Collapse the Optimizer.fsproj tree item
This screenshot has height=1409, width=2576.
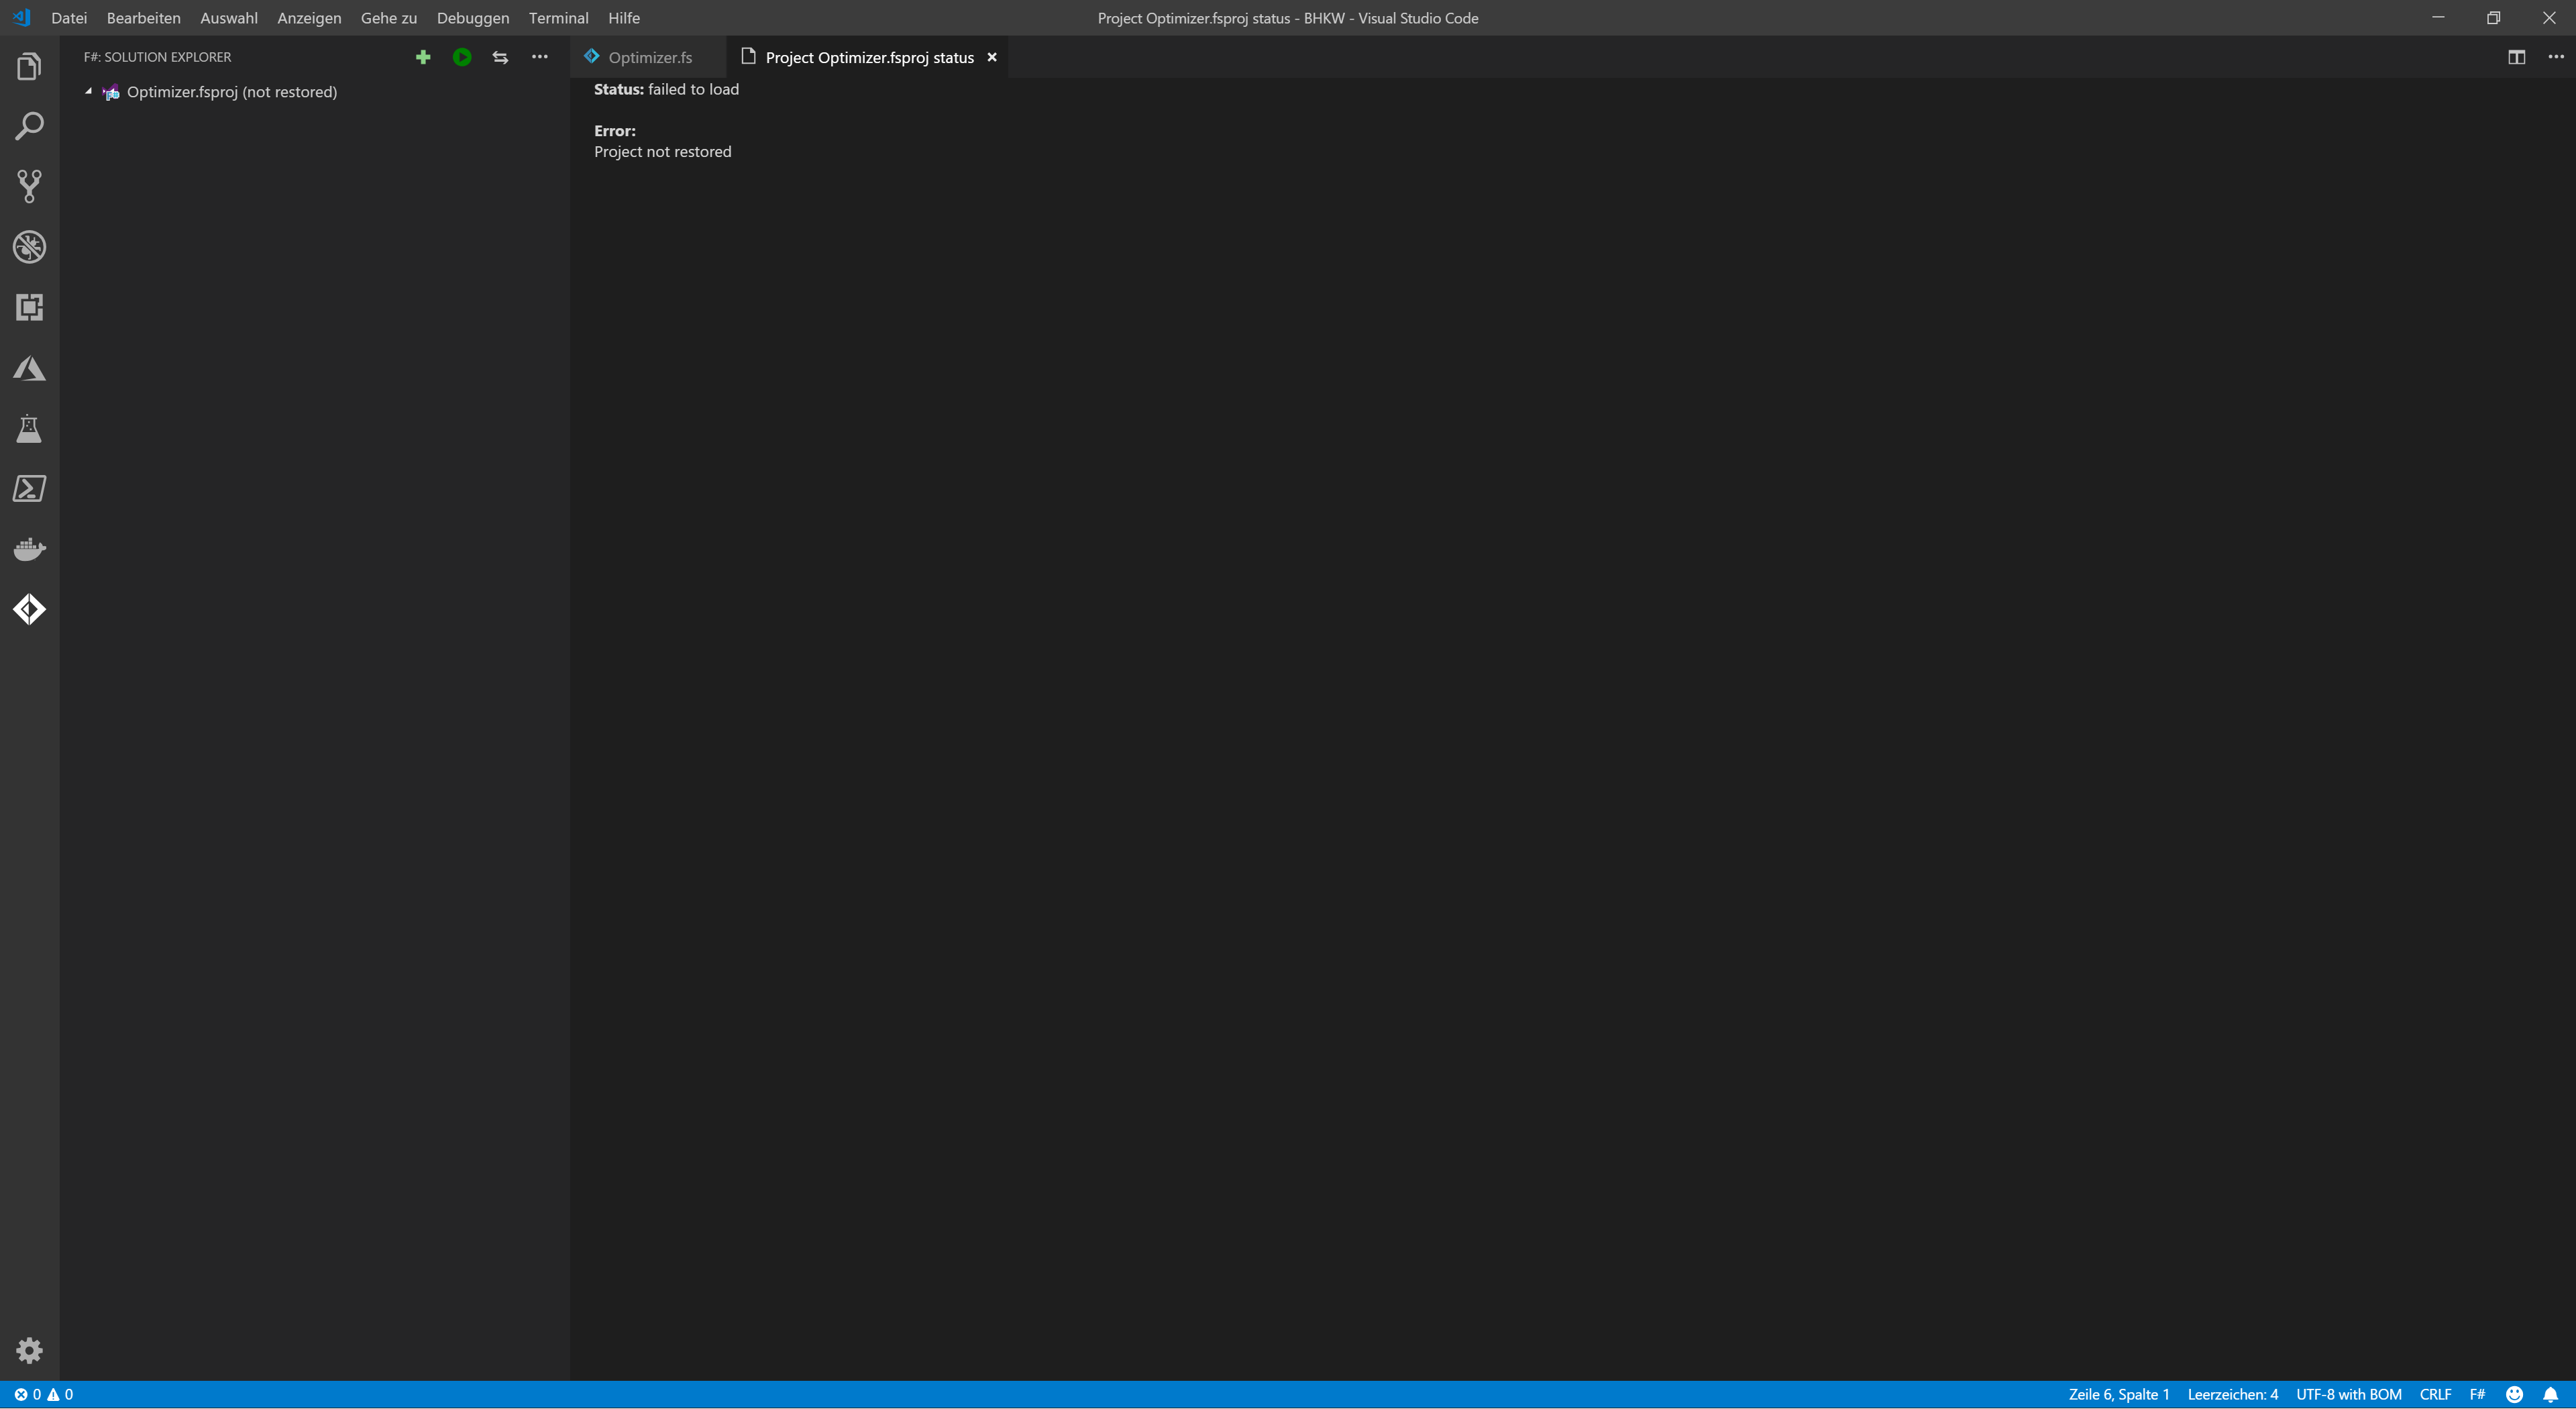pyautogui.click(x=88, y=91)
